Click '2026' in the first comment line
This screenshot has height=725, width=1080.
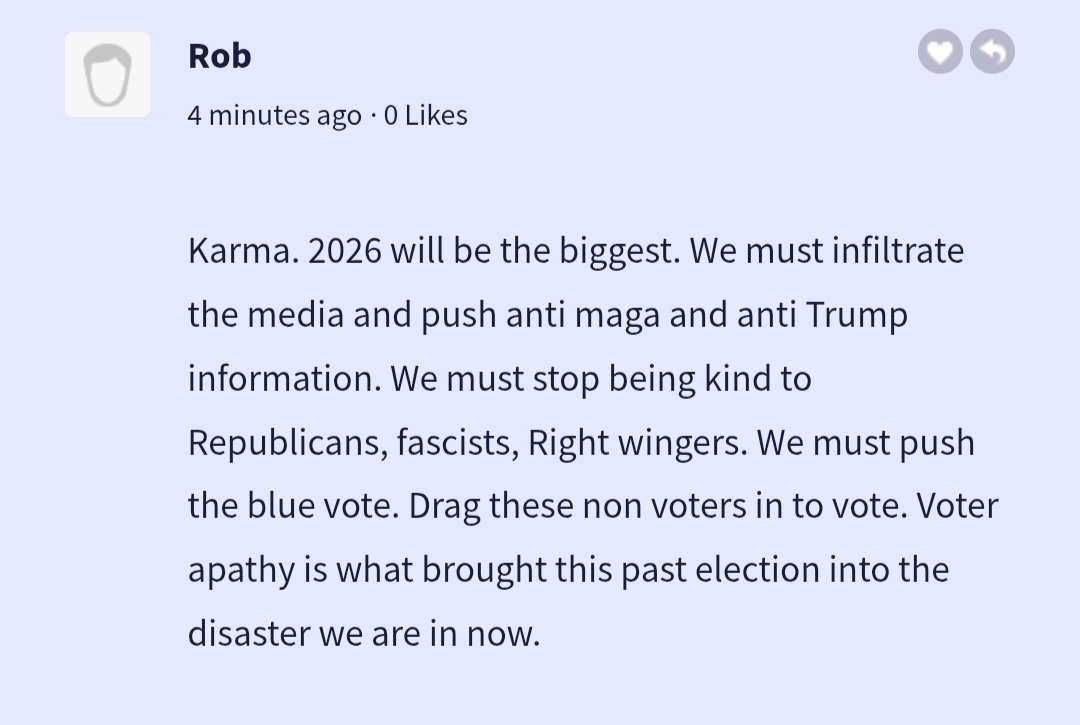tap(345, 250)
